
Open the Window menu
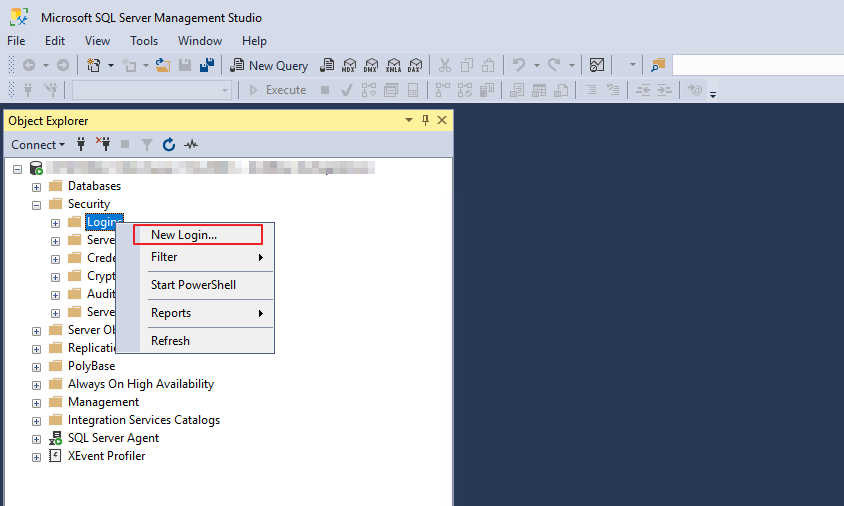pyautogui.click(x=200, y=41)
